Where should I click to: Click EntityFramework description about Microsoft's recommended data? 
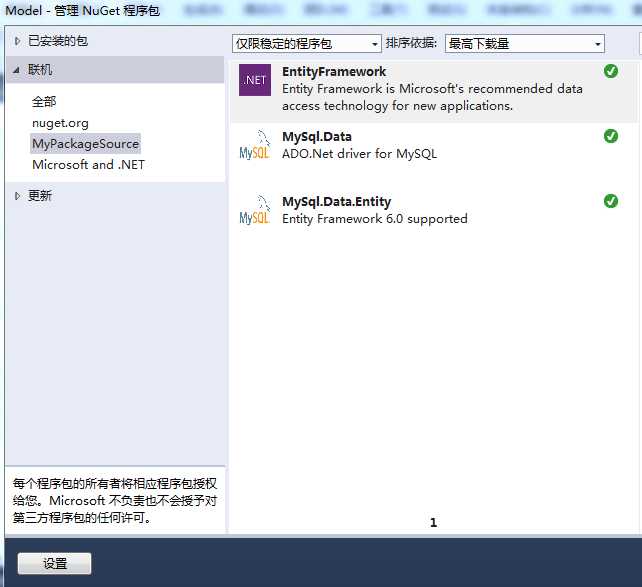point(432,97)
